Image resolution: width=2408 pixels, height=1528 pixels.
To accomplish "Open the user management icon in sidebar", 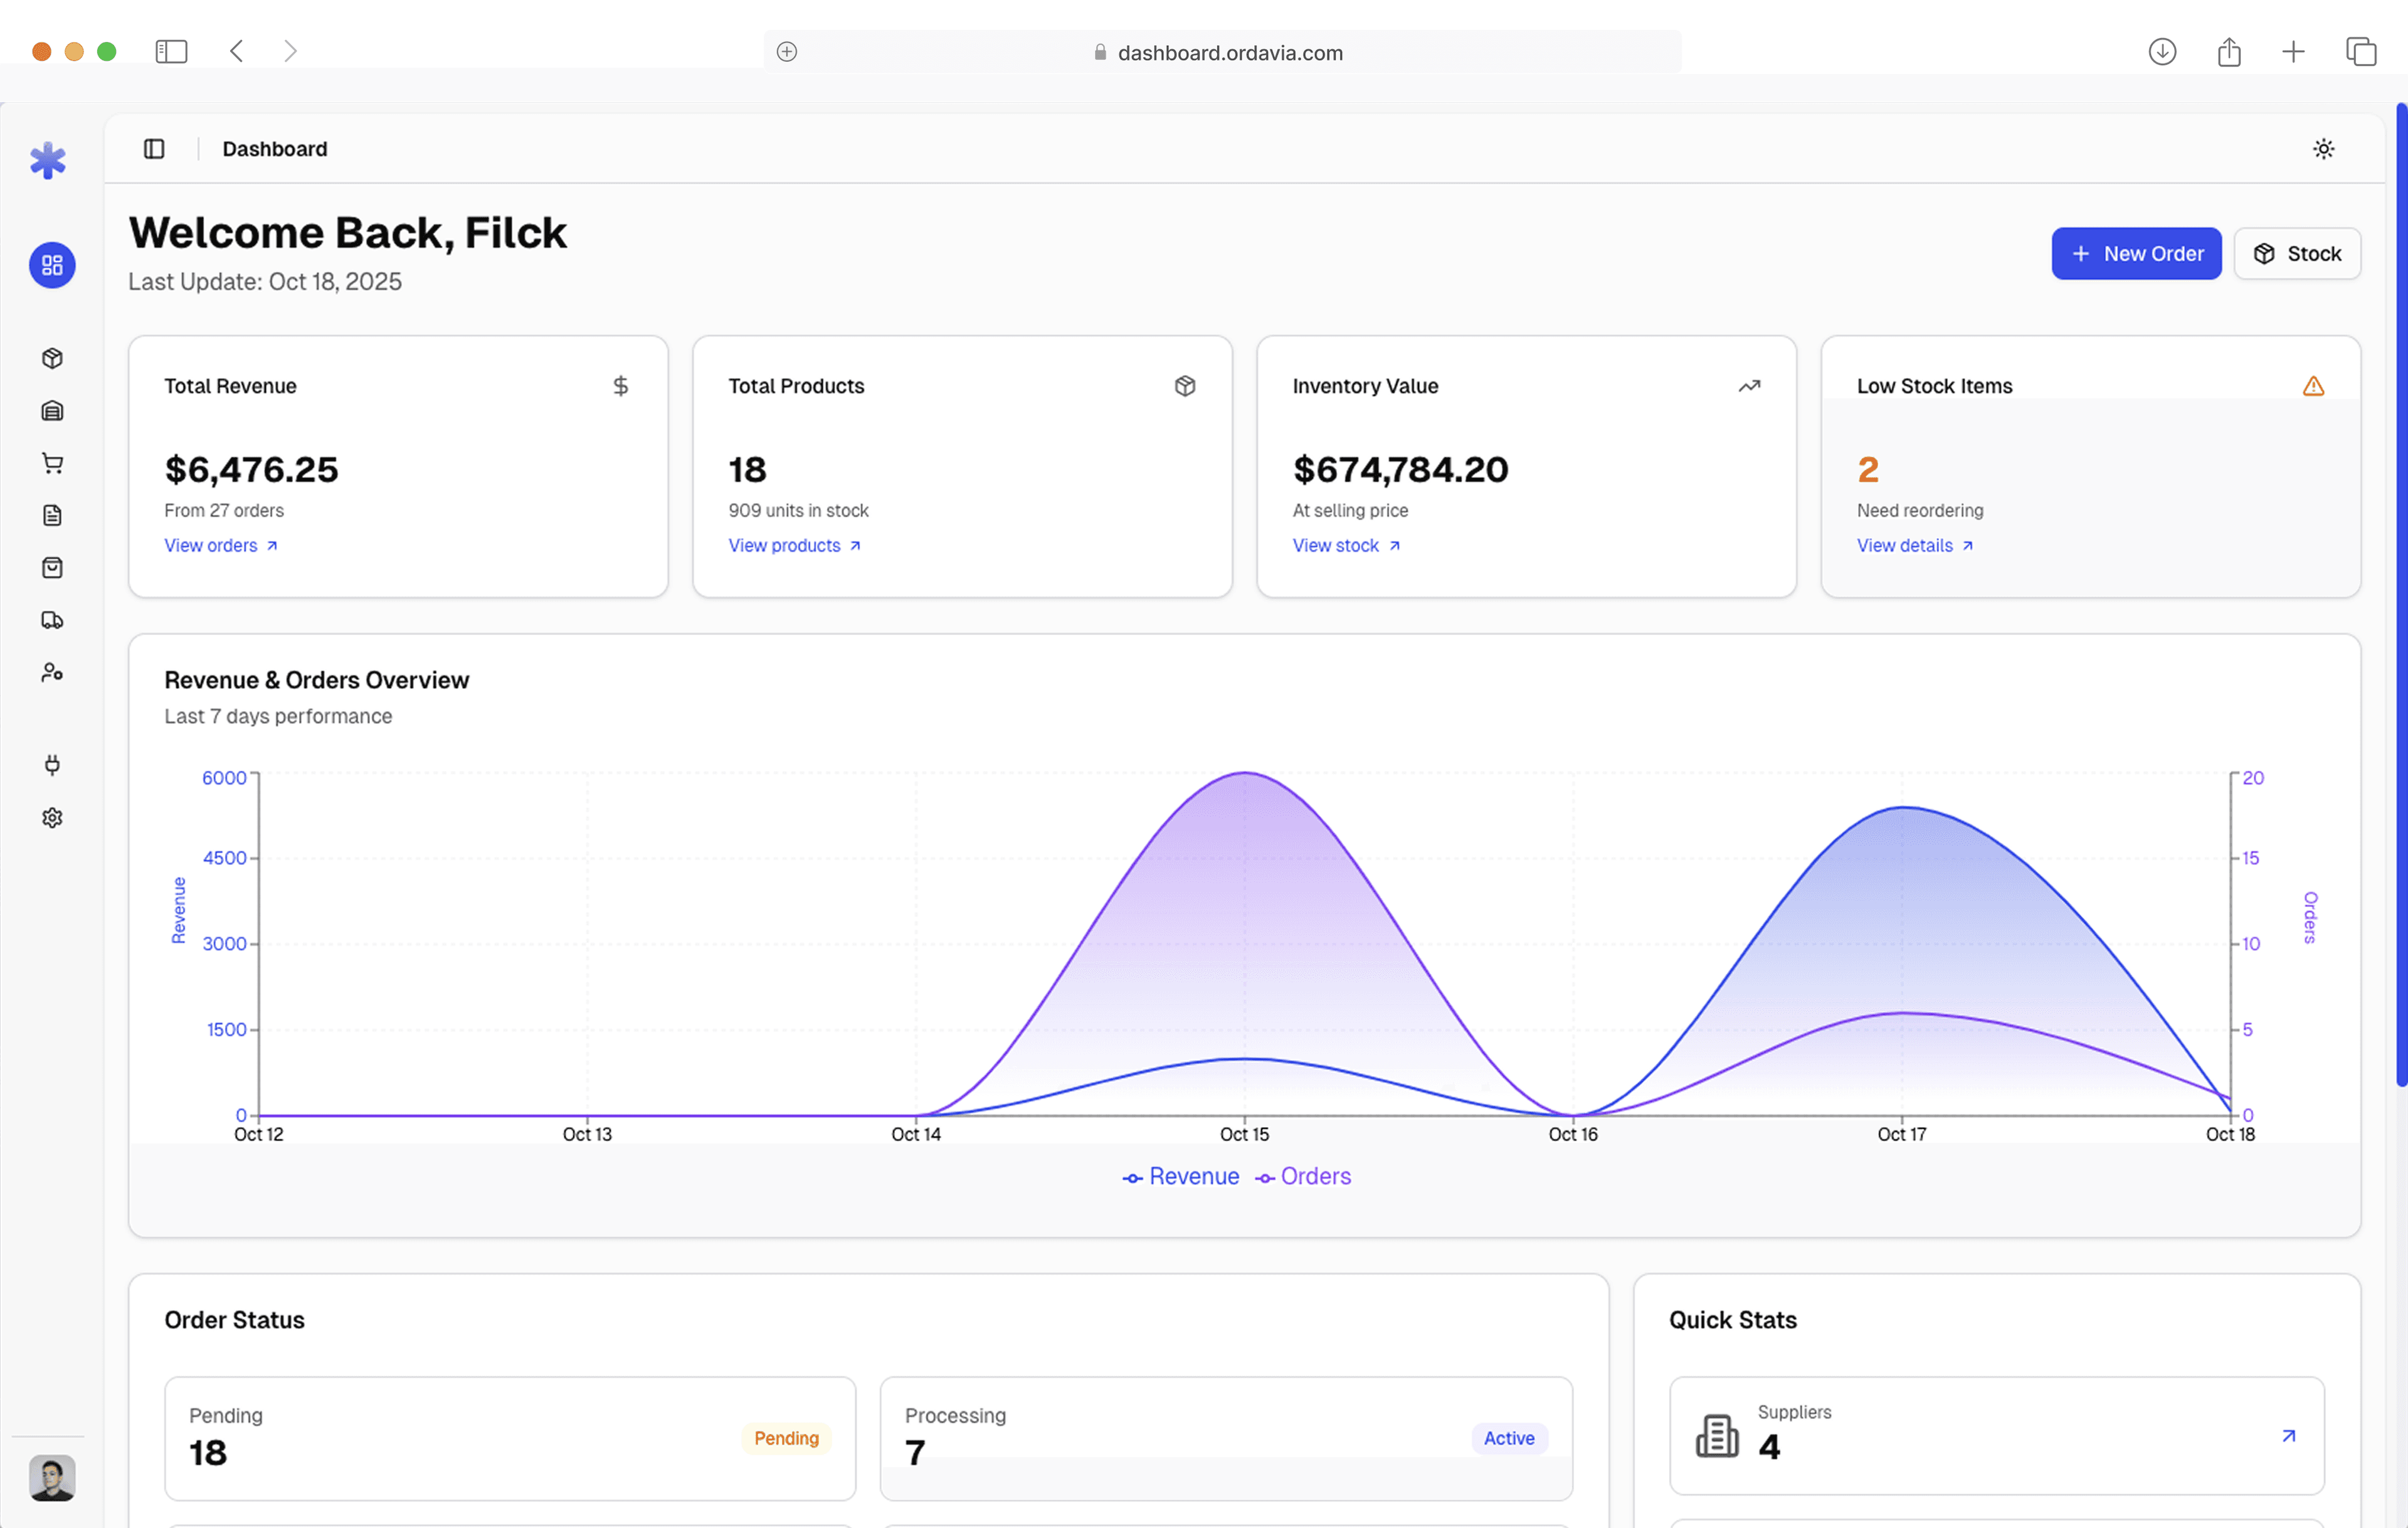I will click(52, 673).
